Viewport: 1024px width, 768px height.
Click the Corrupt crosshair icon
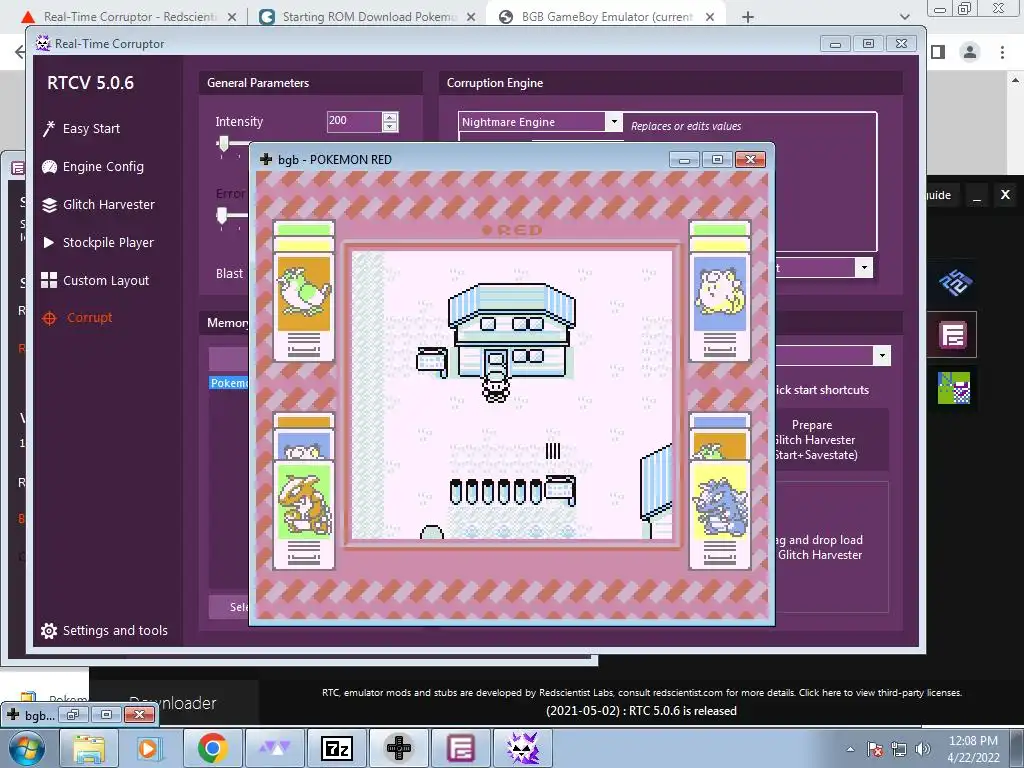49,318
